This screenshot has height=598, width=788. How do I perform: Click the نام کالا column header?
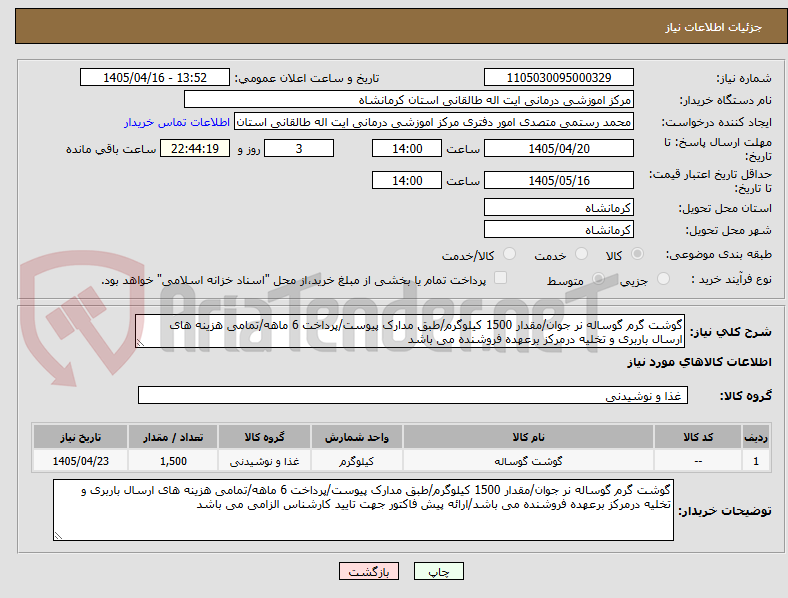(x=528, y=437)
